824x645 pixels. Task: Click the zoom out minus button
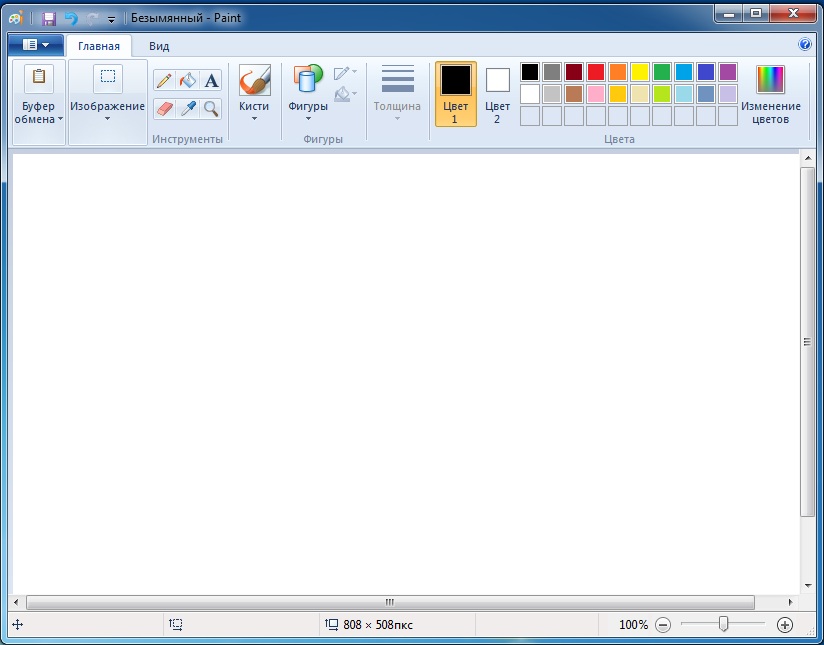(x=663, y=625)
